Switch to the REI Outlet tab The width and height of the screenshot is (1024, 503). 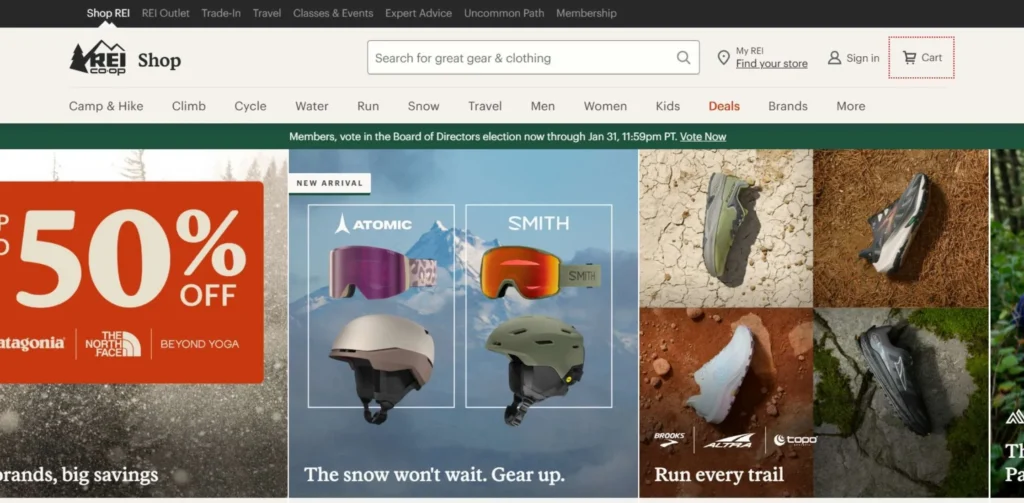(x=165, y=14)
